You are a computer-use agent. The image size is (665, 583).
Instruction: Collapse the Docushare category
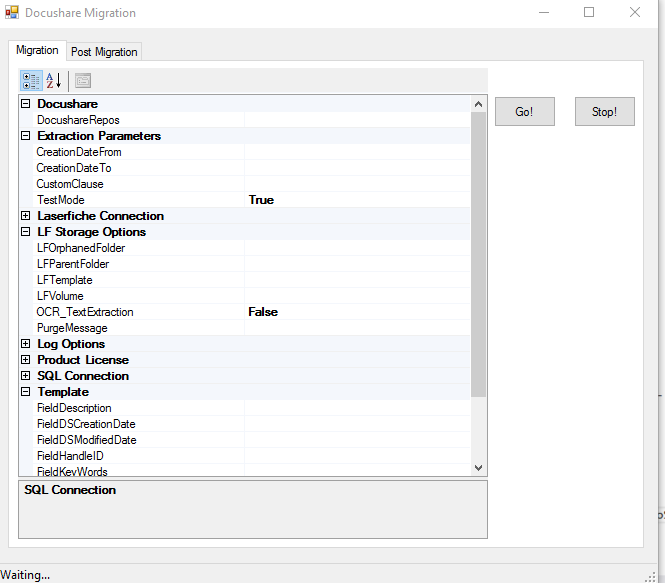coord(26,103)
